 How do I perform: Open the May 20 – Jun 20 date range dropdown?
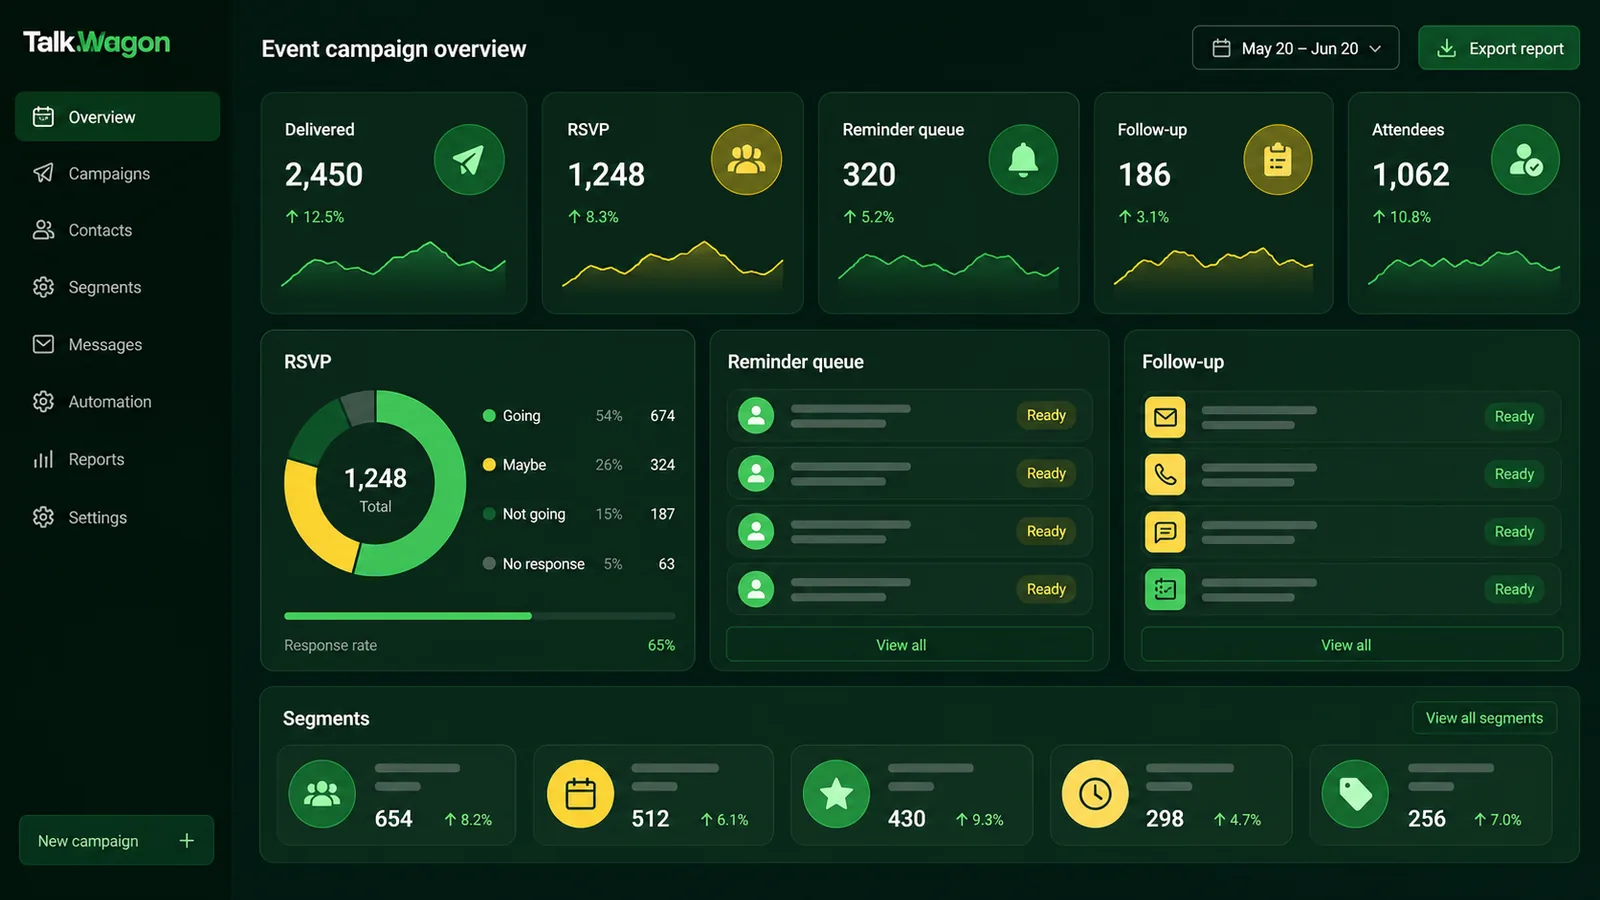click(1295, 48)
